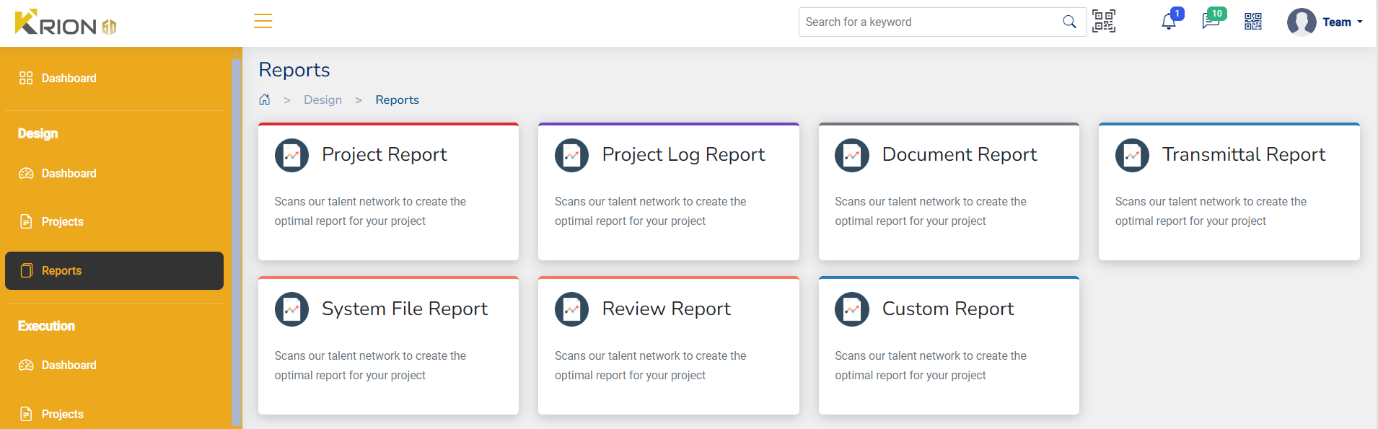
Task: Click the notification bell icon
Action: click(1168, 22)
